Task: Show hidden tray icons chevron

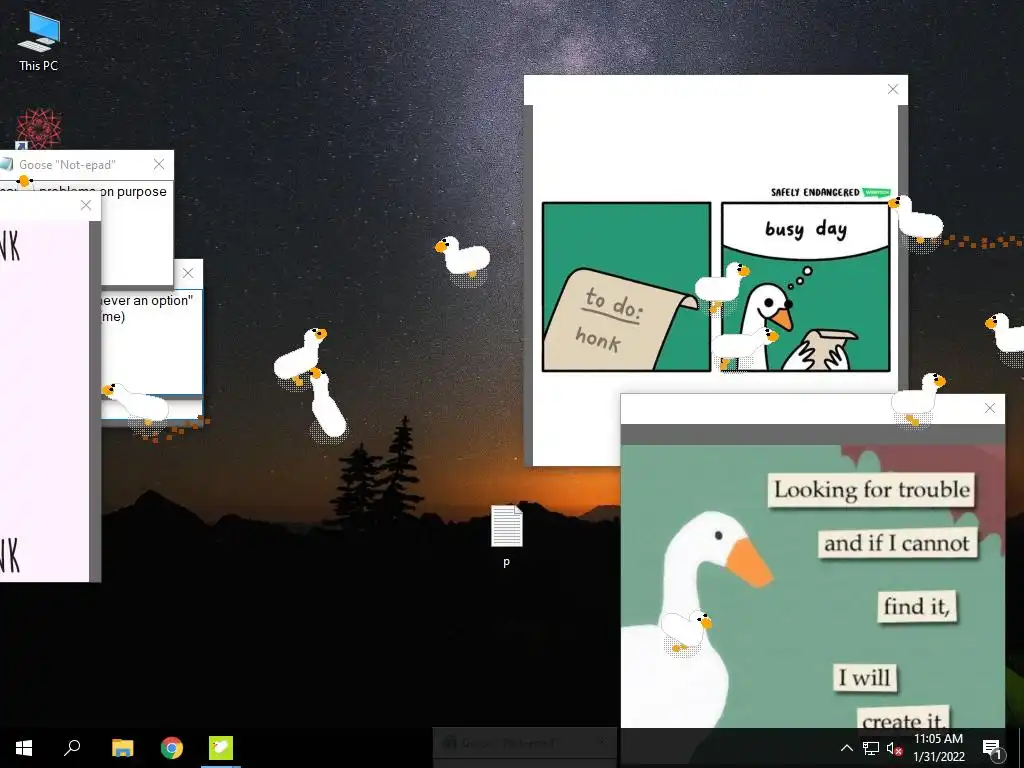Action: (846, 748)
